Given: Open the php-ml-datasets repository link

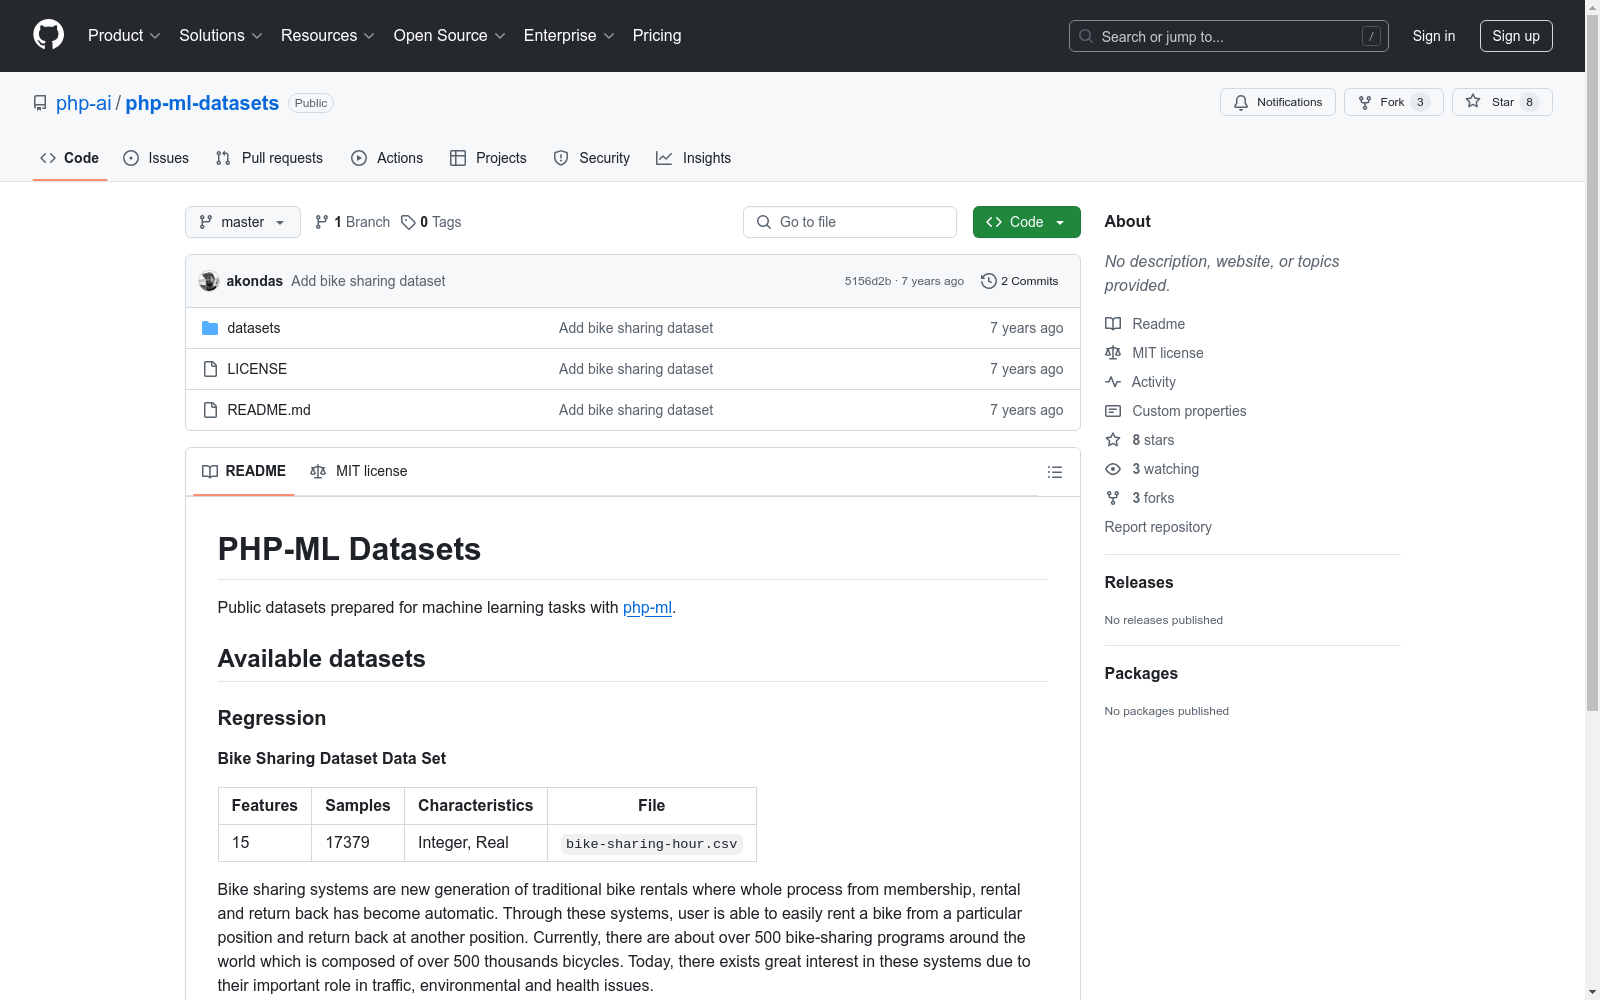Looking at the screenshot, I should [202, 103].
